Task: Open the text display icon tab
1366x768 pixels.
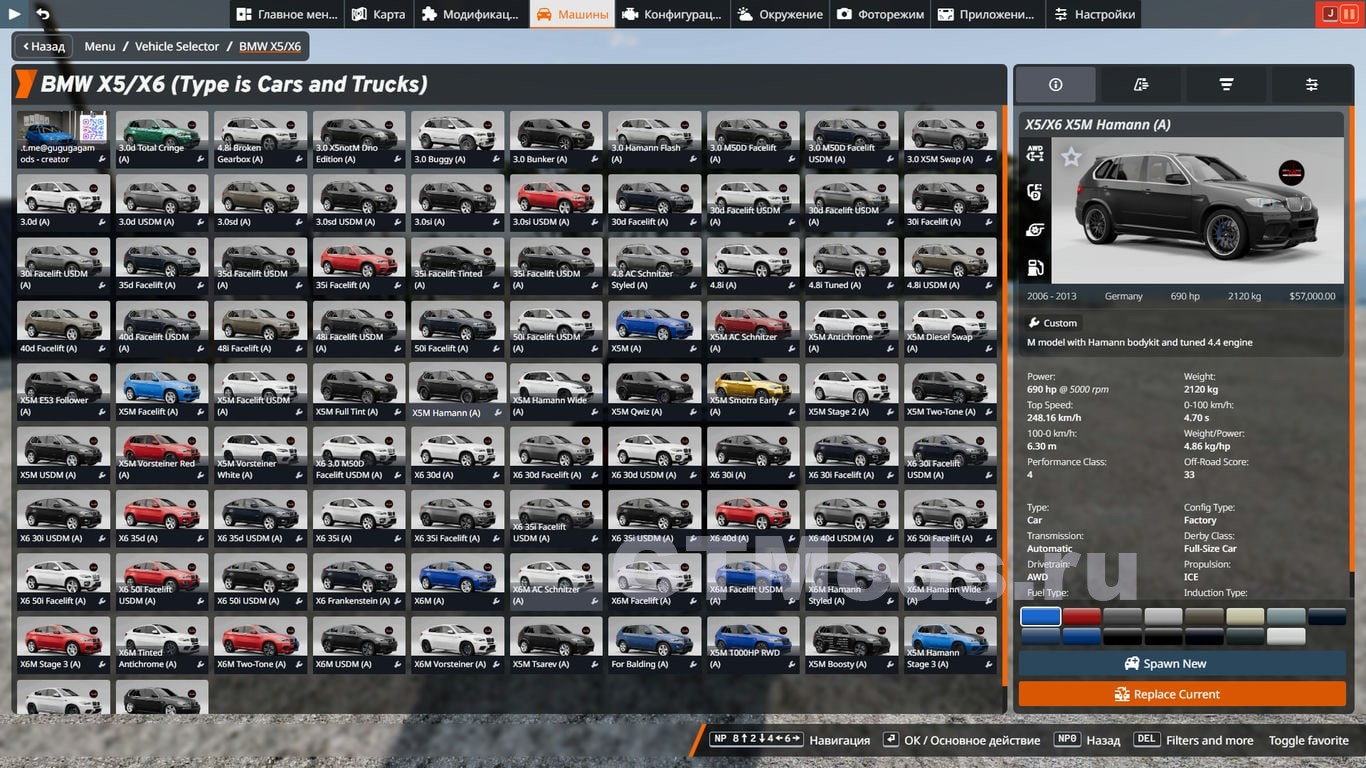Action: (x=1141, y=85)
